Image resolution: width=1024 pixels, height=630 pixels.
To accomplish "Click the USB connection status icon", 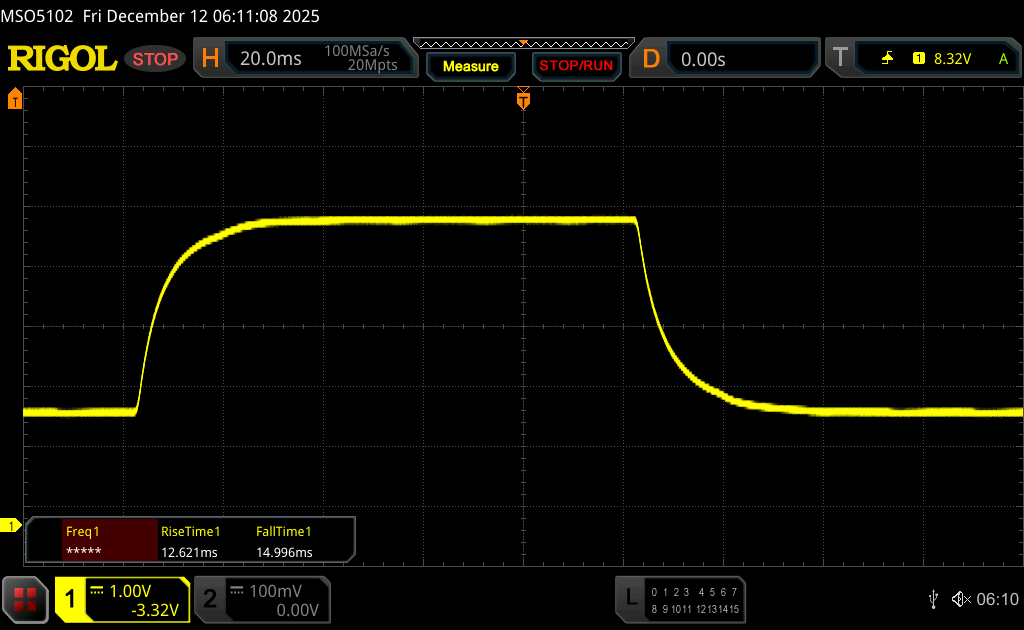I will click(934, 598).
